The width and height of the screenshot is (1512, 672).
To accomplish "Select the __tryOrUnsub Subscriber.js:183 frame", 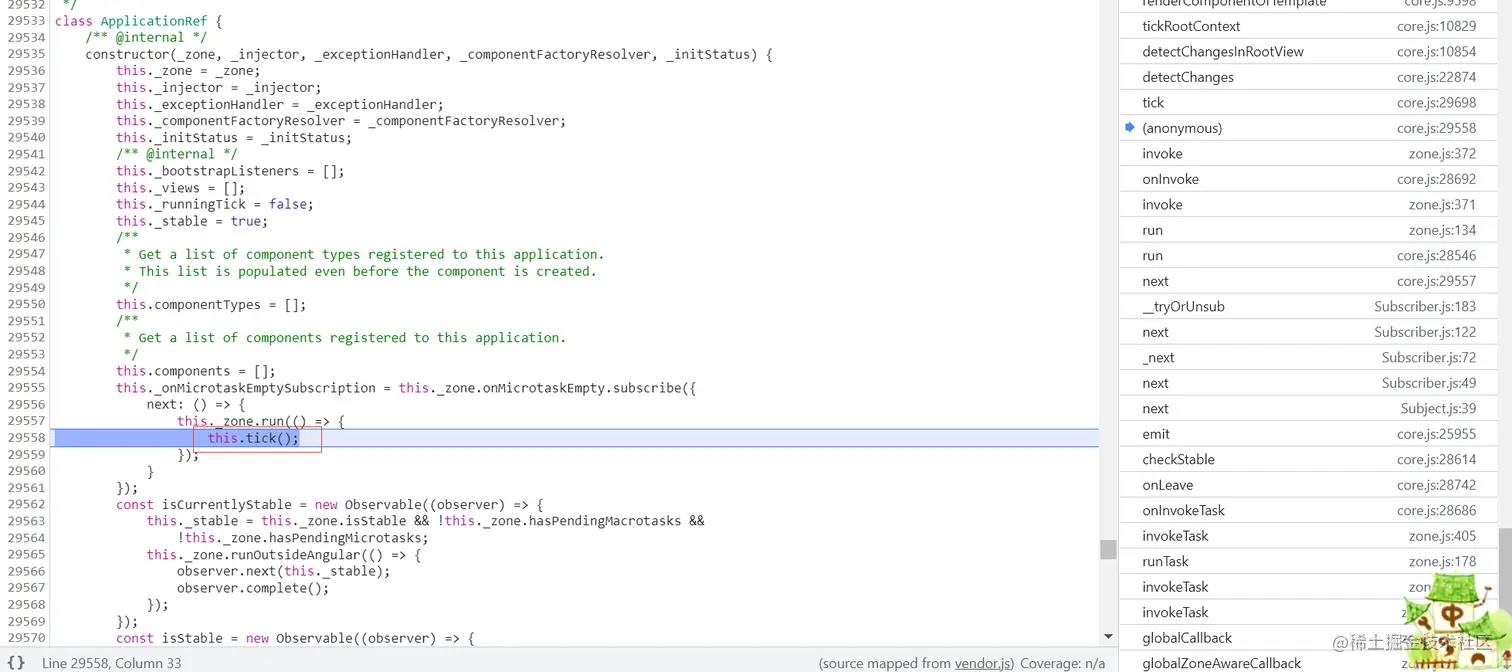I will click(x=1309, y=306).
